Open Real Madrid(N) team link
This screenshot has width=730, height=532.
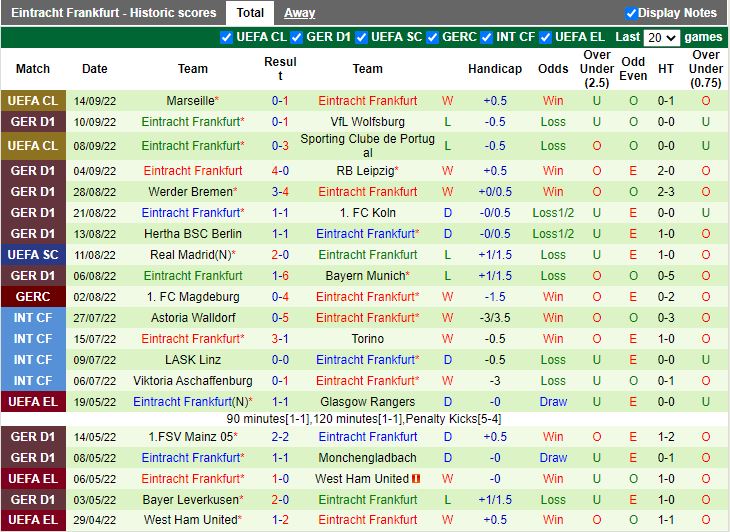[190, 255]
